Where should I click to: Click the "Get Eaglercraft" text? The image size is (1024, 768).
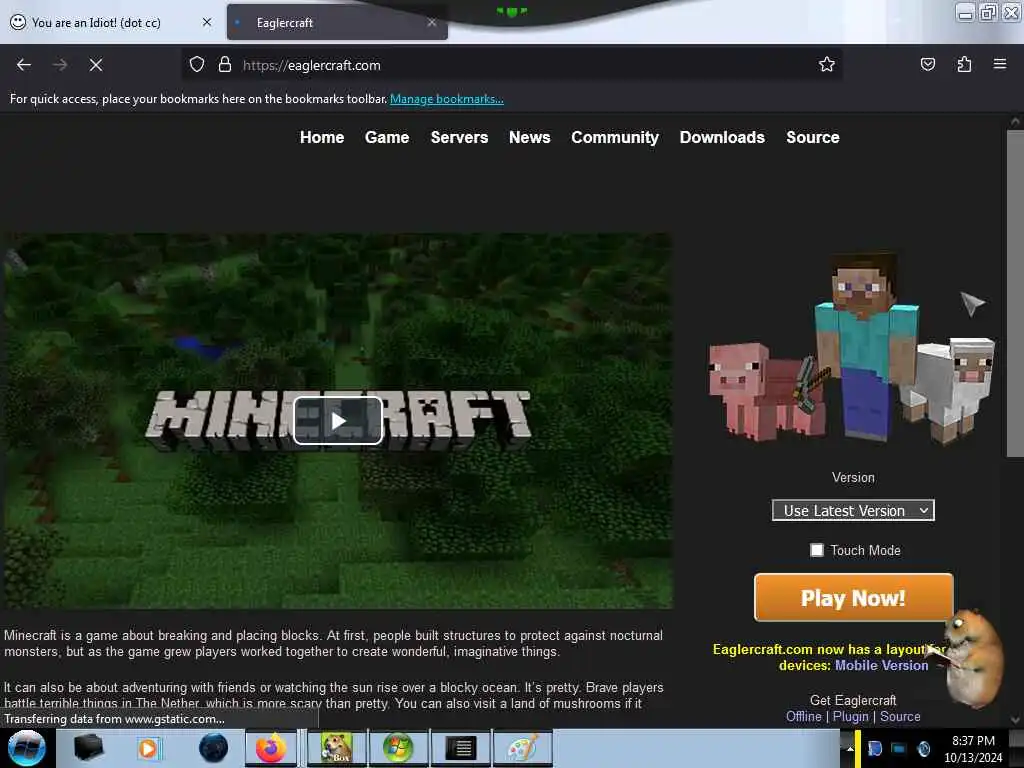tap(853, 700)
